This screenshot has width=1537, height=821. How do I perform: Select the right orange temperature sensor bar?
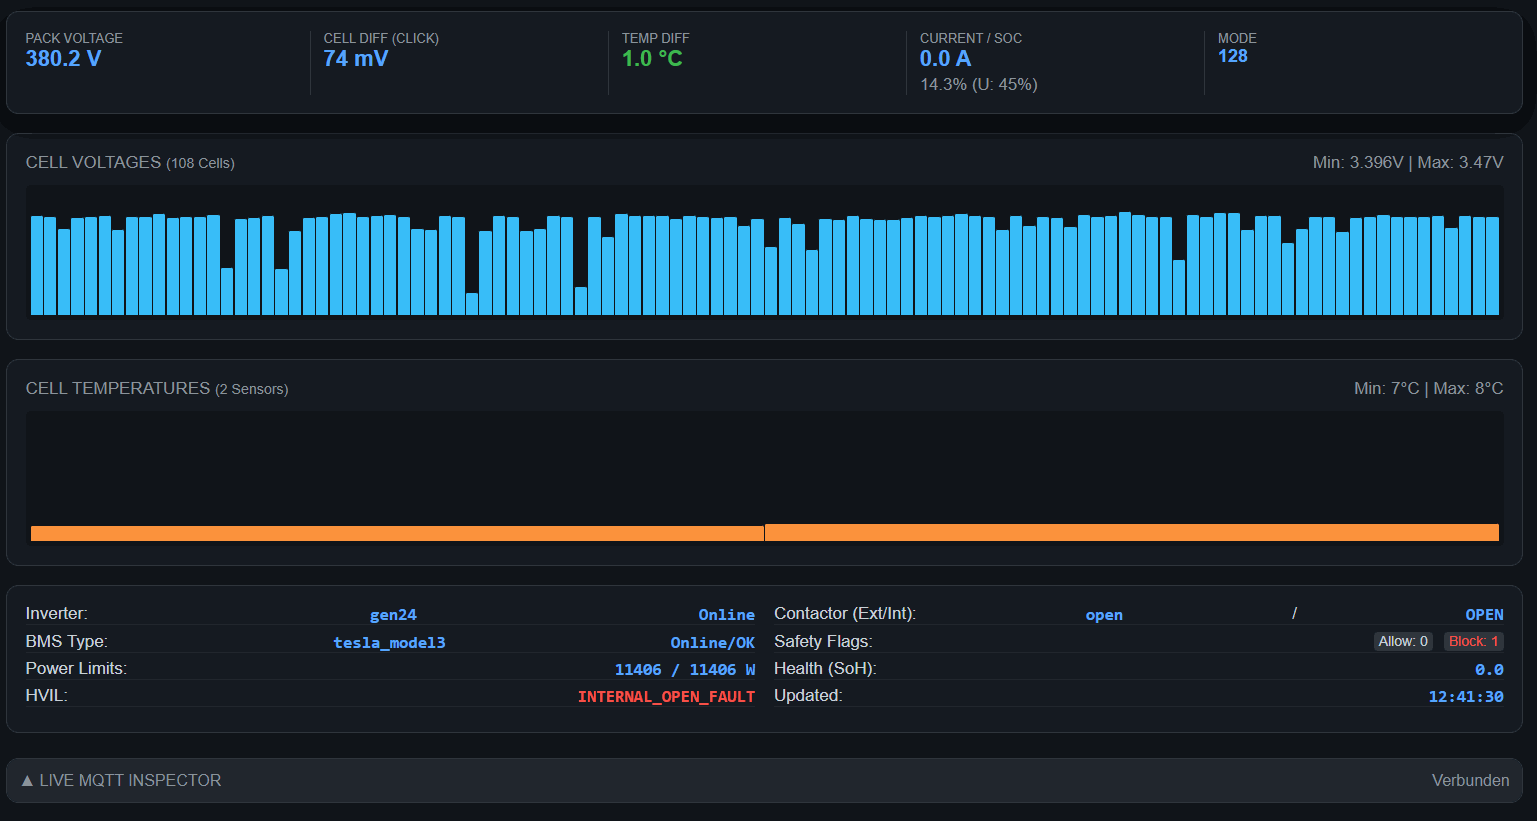[1131, 533]
